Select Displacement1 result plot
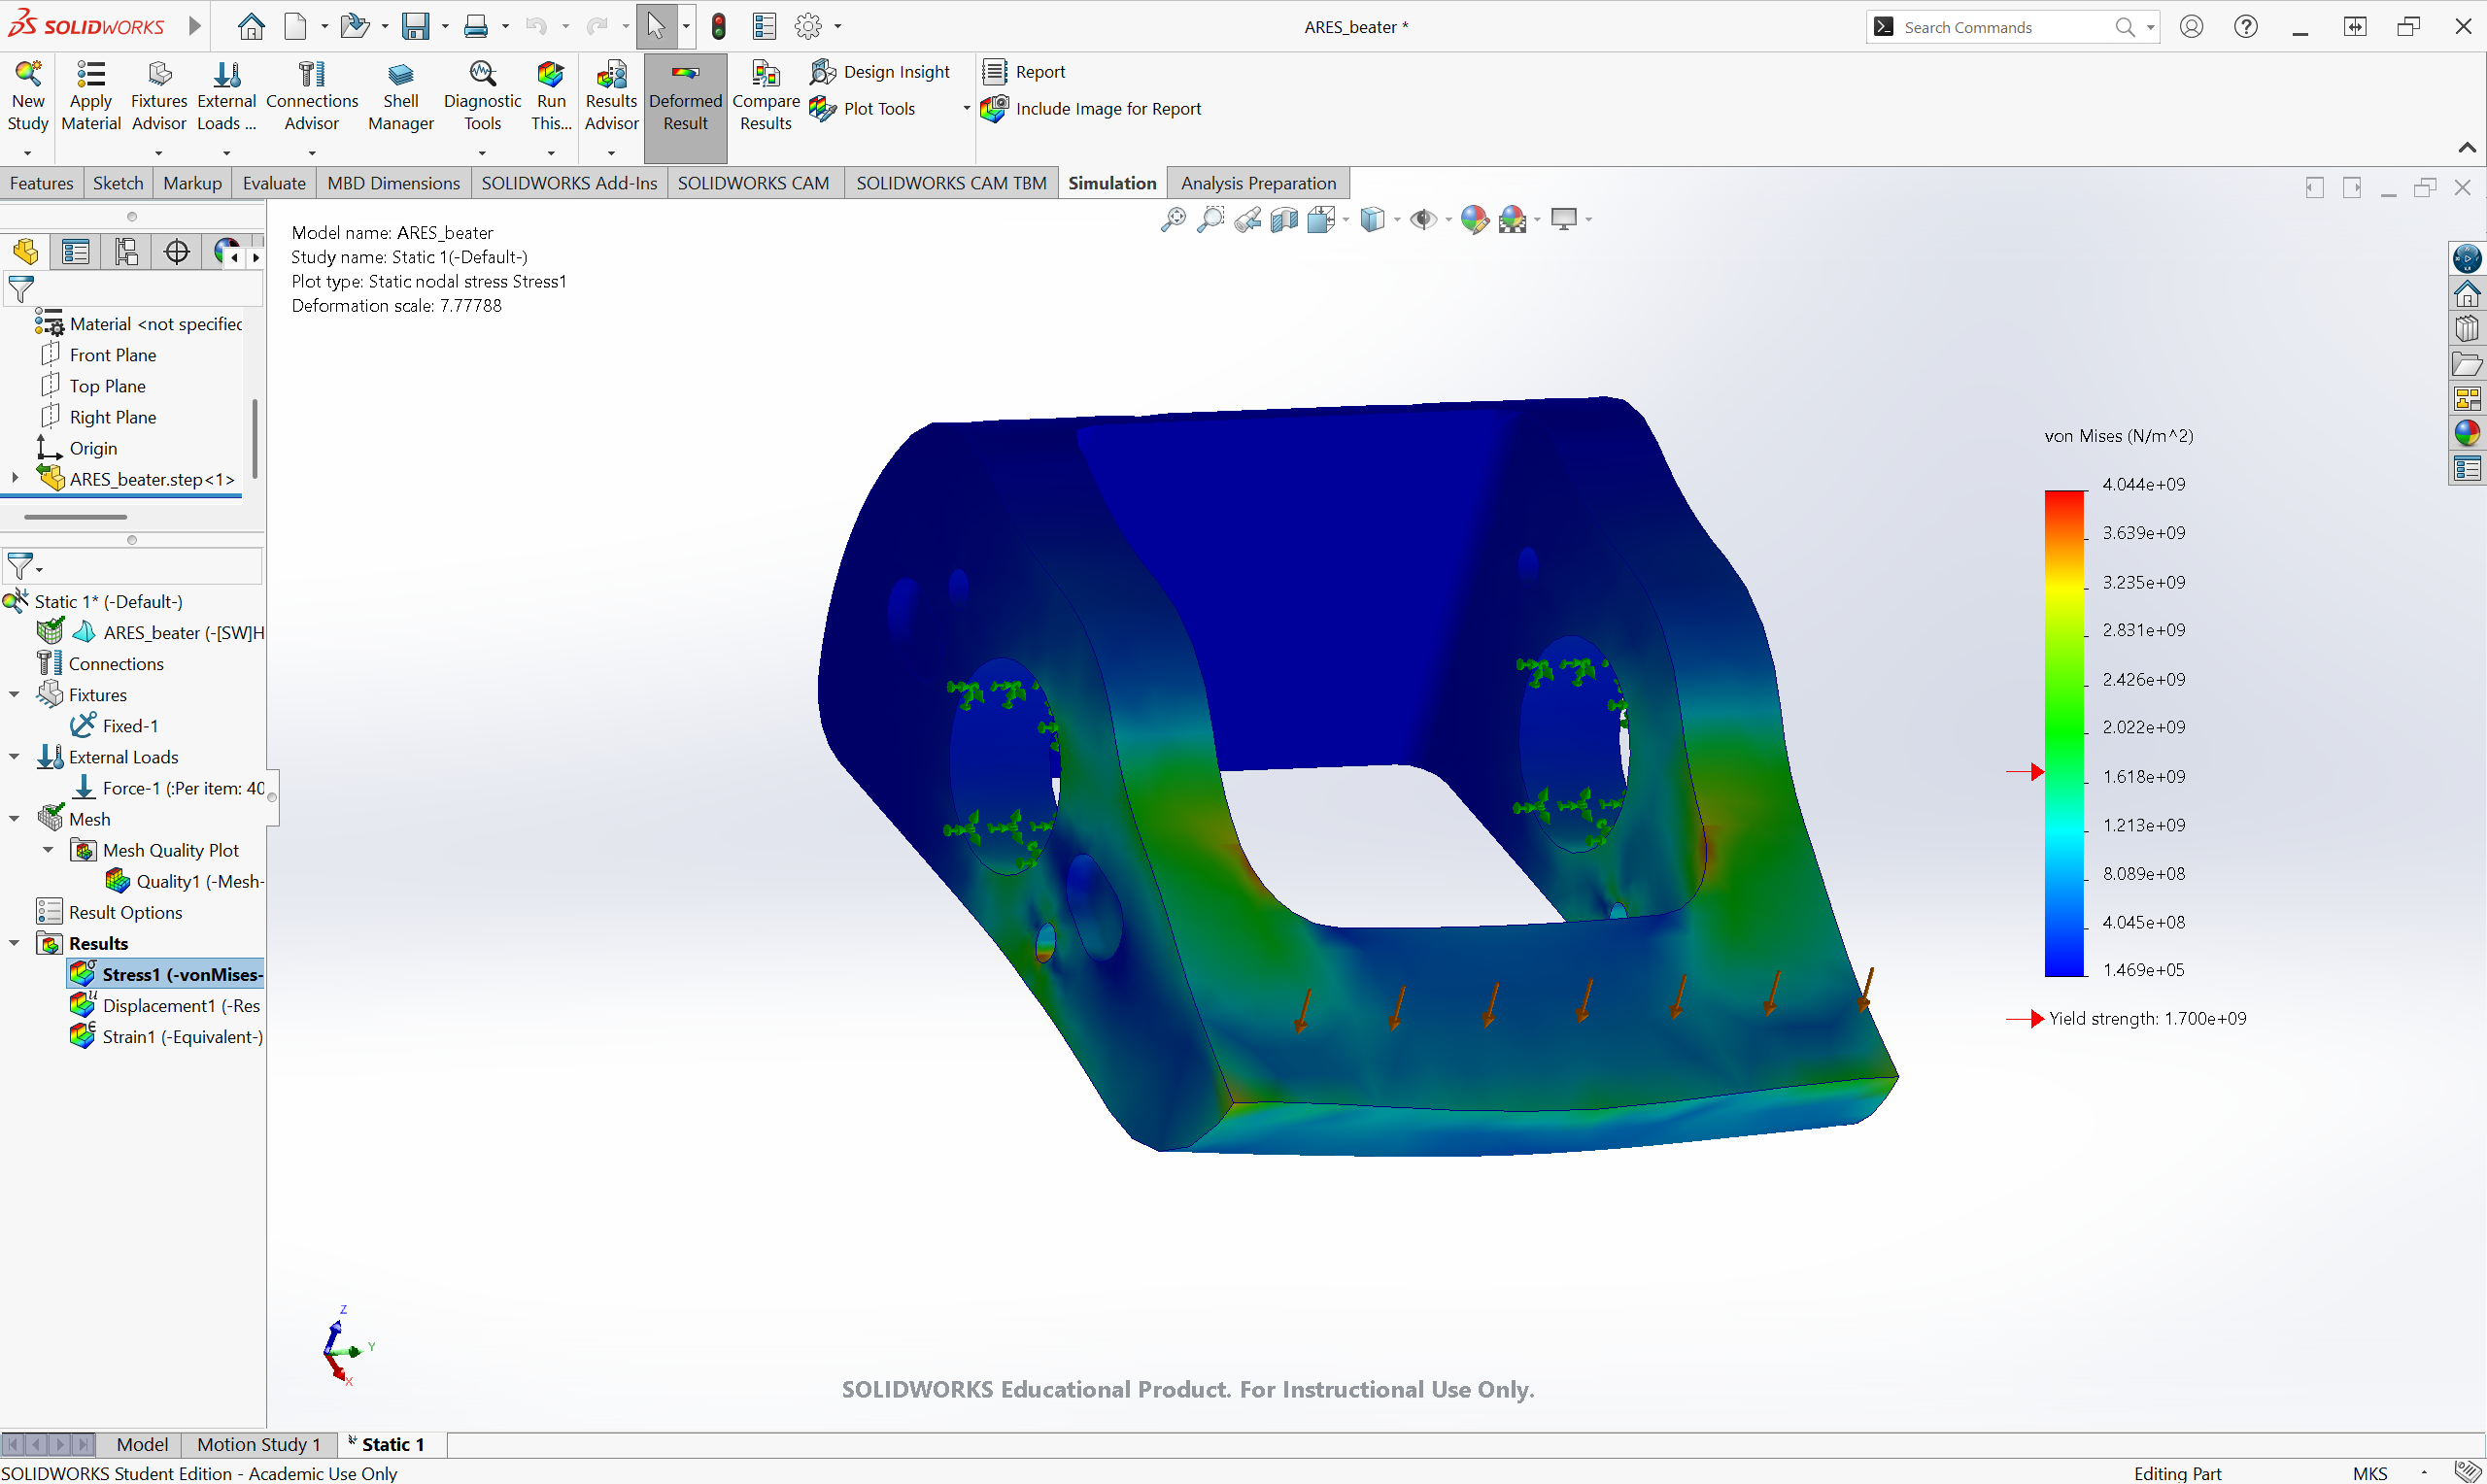Viewport: 2487px width, 1484px height. tap(165, 1005)
